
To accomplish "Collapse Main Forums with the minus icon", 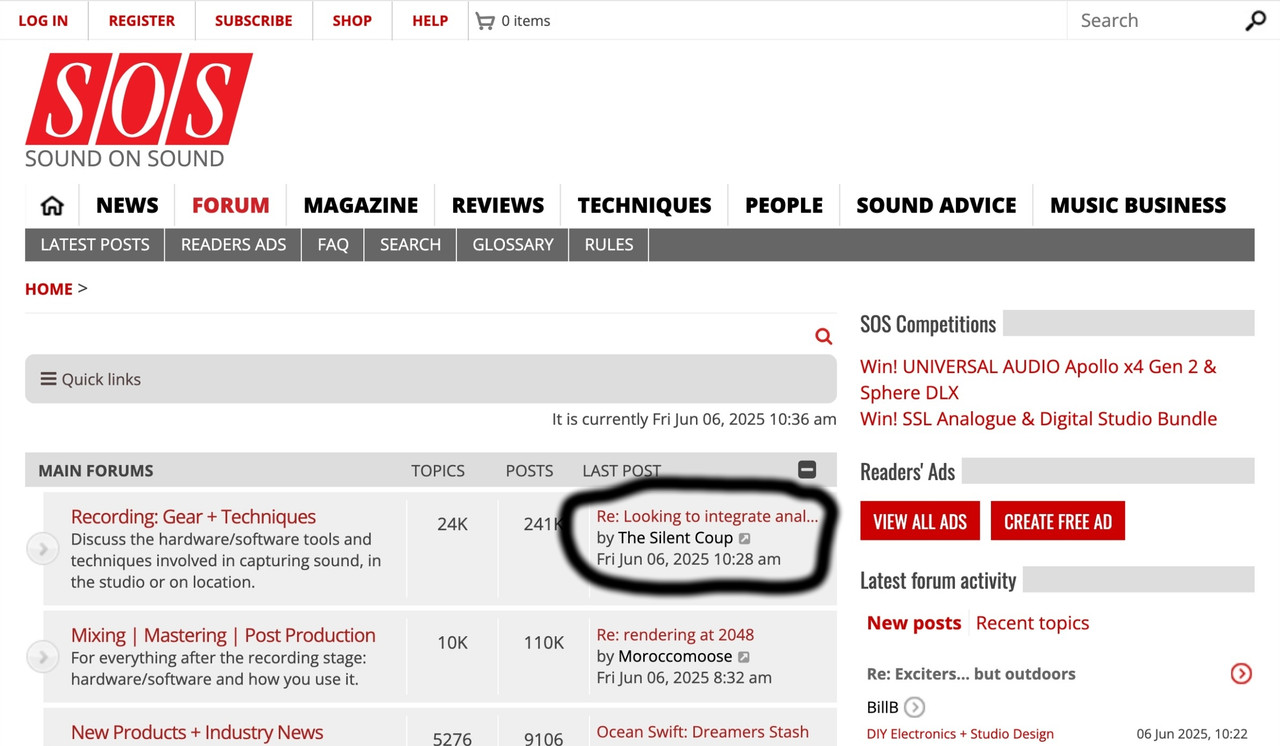I will pyautogui.click(x=807, y=470).
